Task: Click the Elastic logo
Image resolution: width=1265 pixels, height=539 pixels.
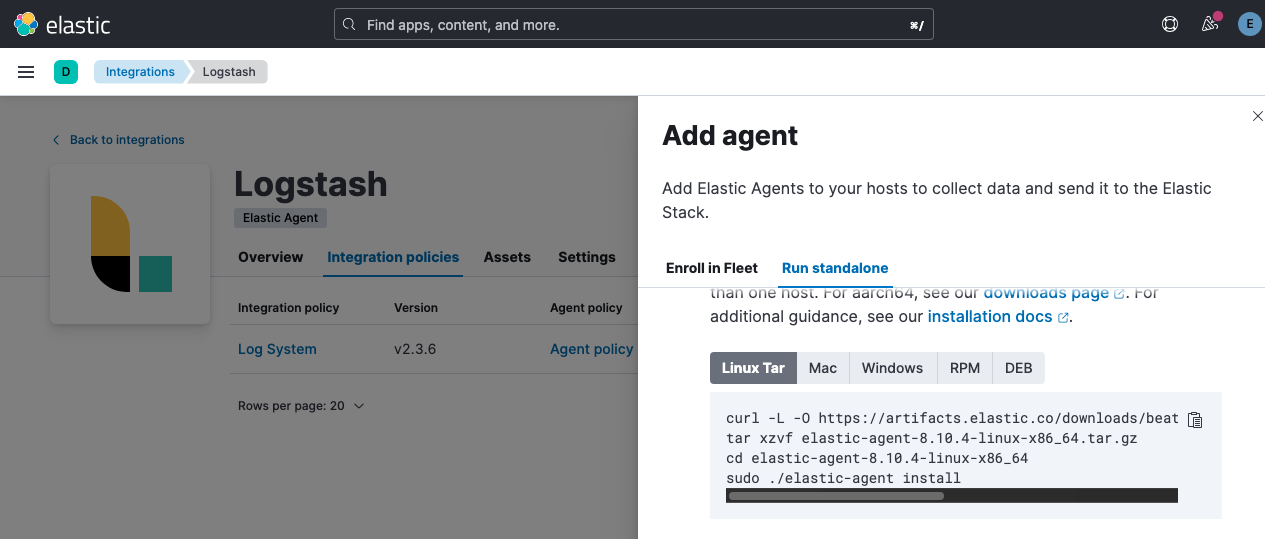Action: point(62,24)
